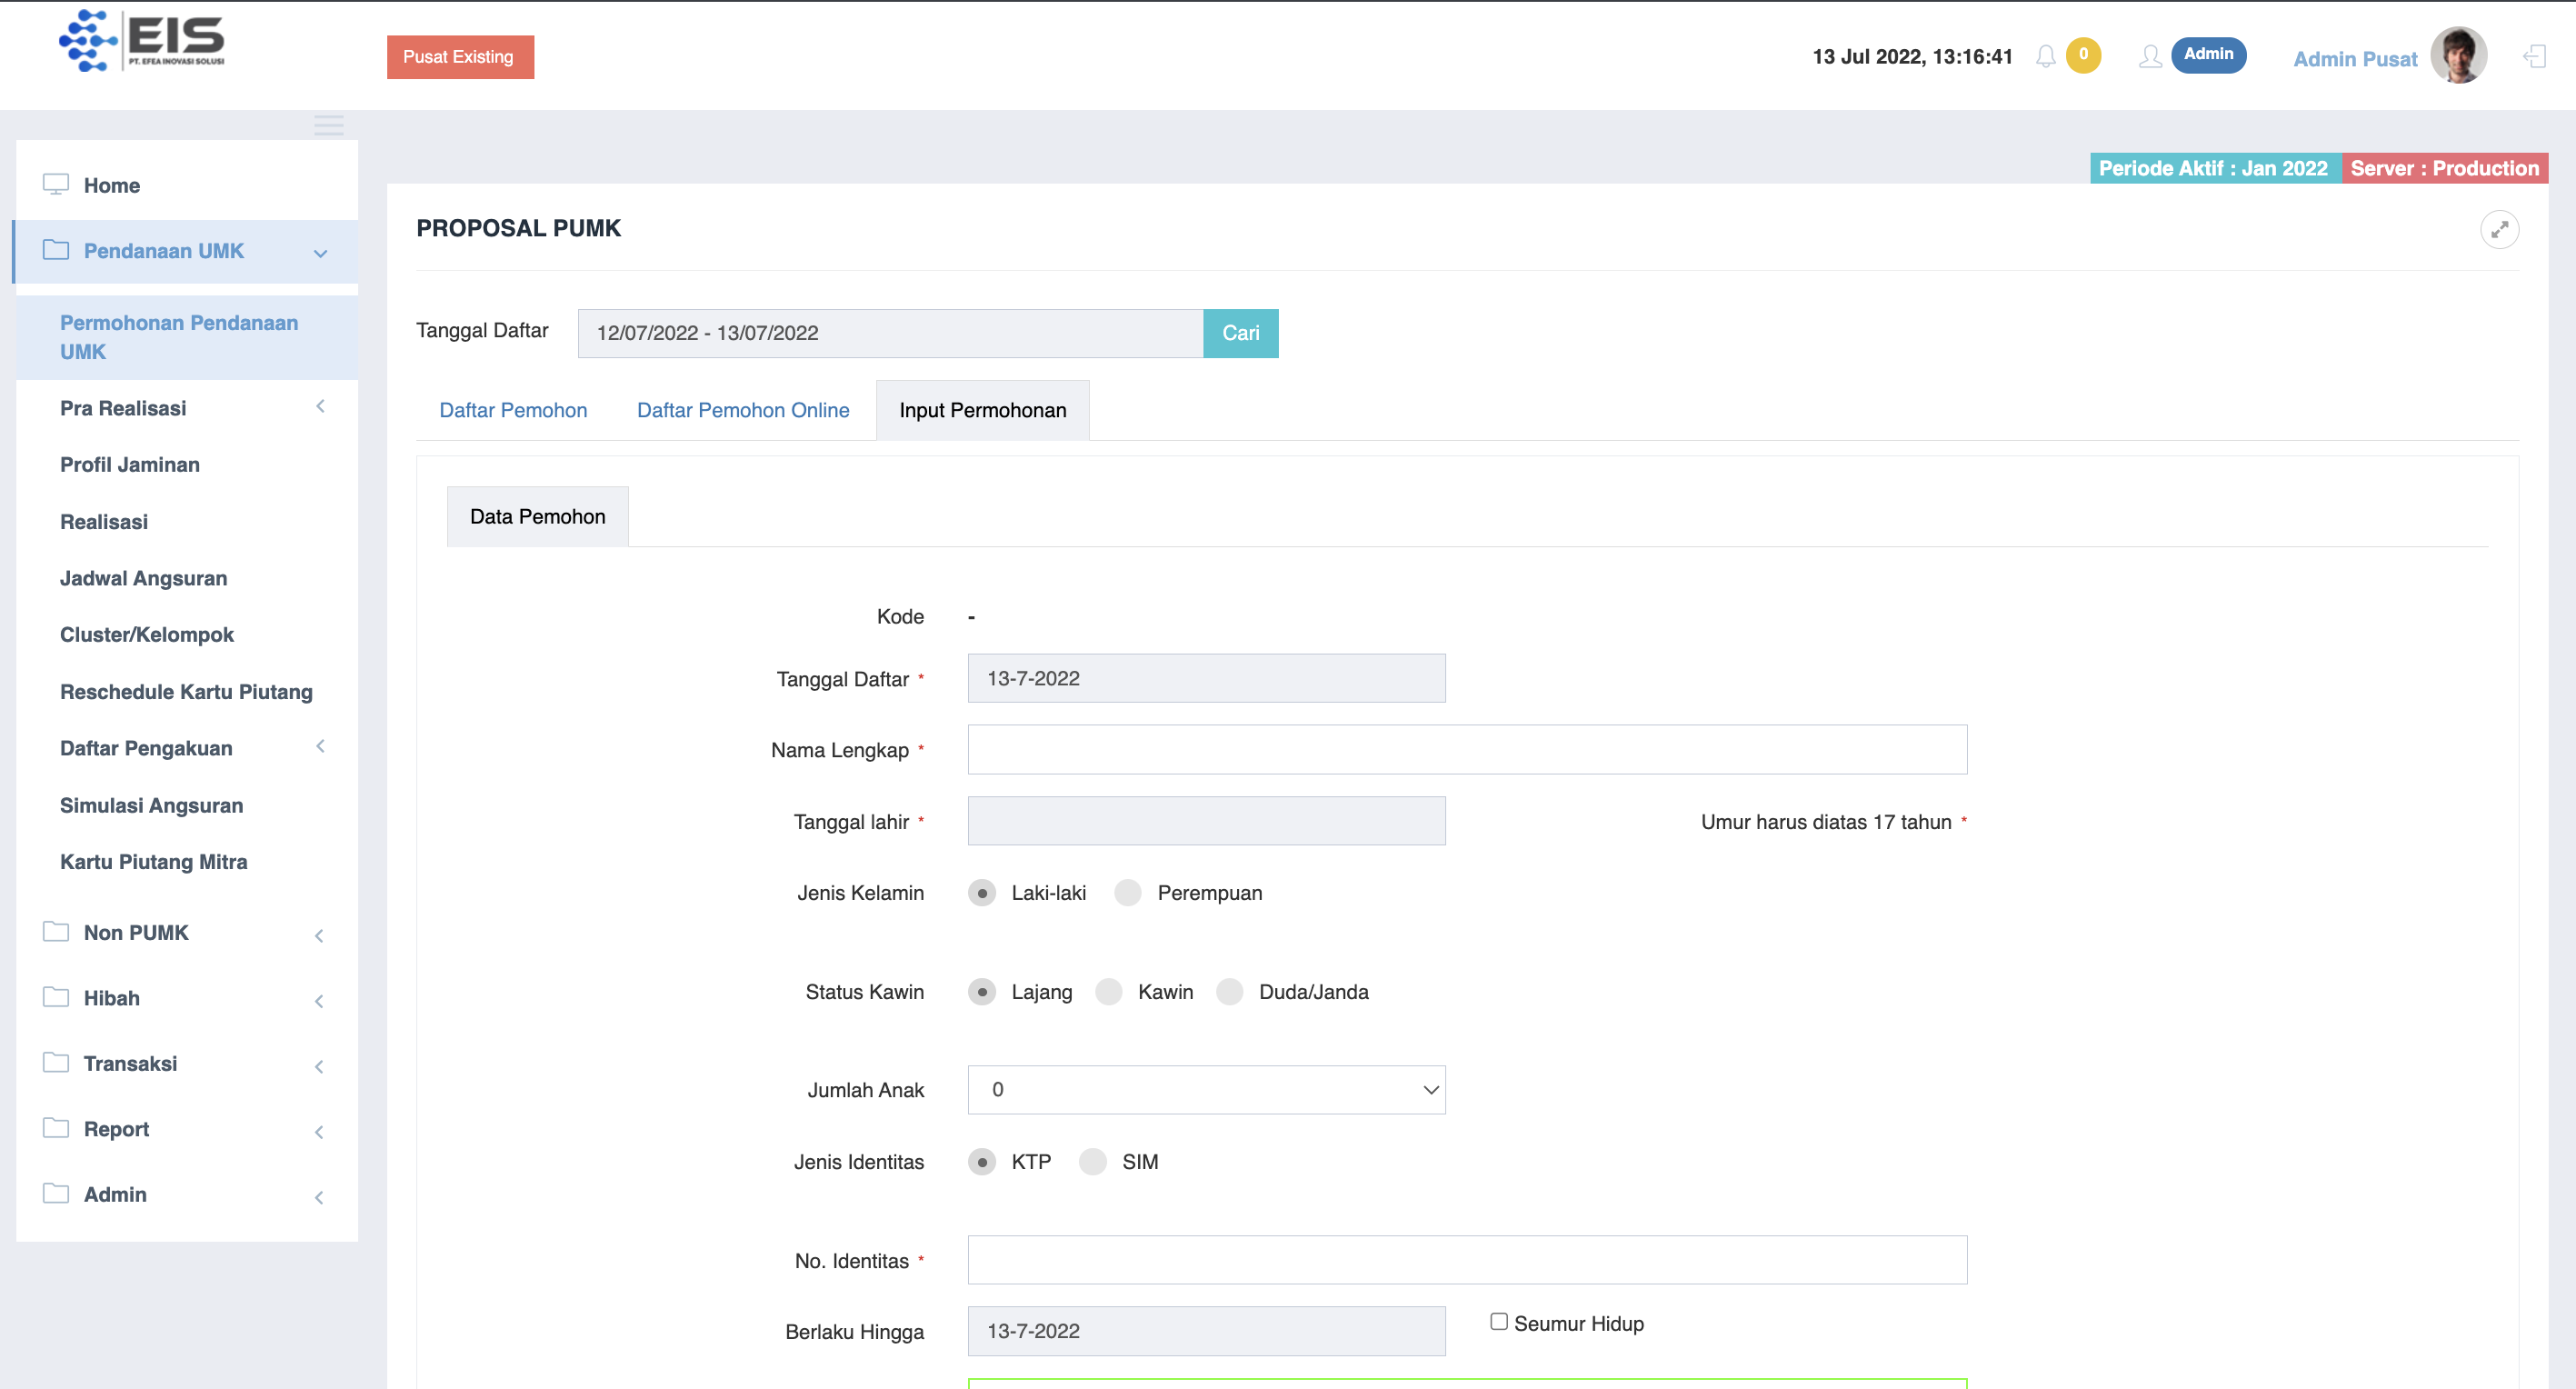
Task: Toggle the sidebar hamburger menu
Action: point(329,125)
